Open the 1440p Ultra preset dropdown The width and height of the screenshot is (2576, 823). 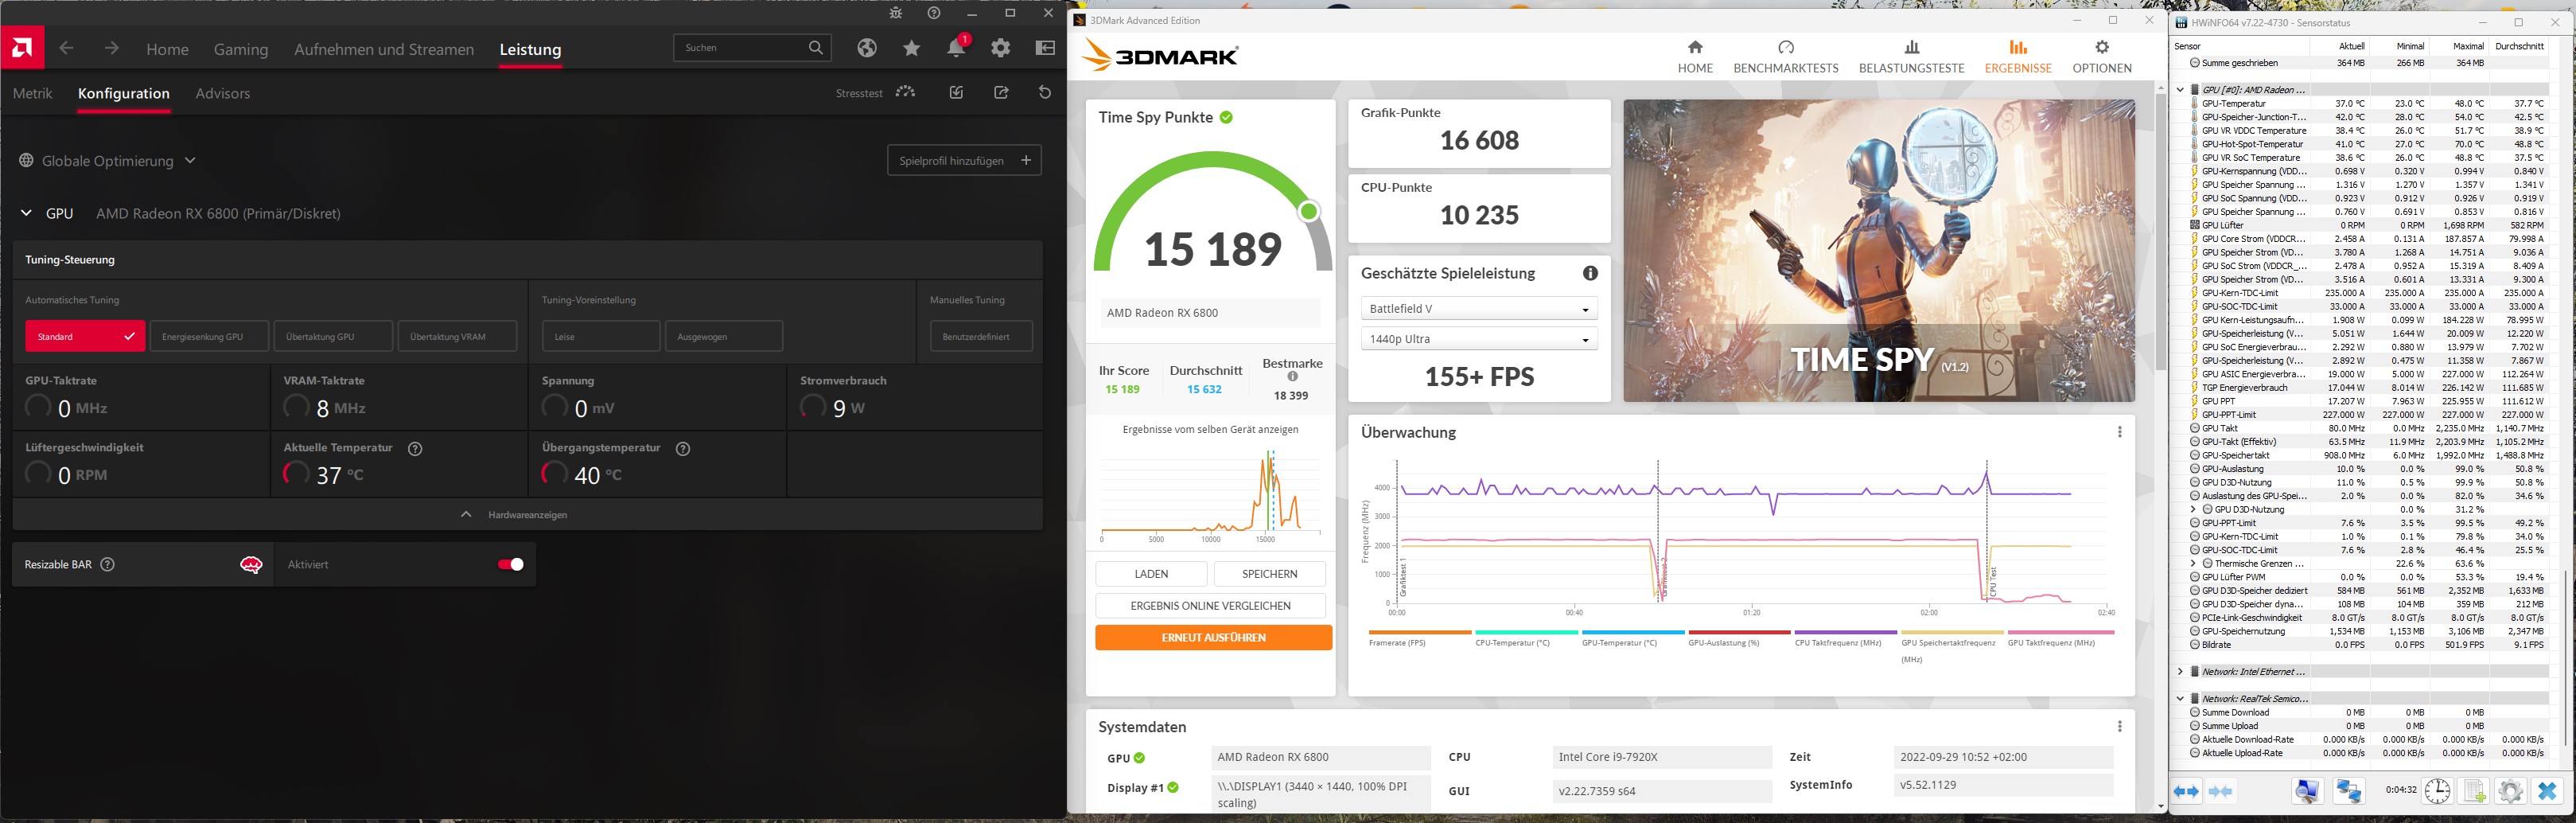pyautogui.click(x=1479, y=339)
